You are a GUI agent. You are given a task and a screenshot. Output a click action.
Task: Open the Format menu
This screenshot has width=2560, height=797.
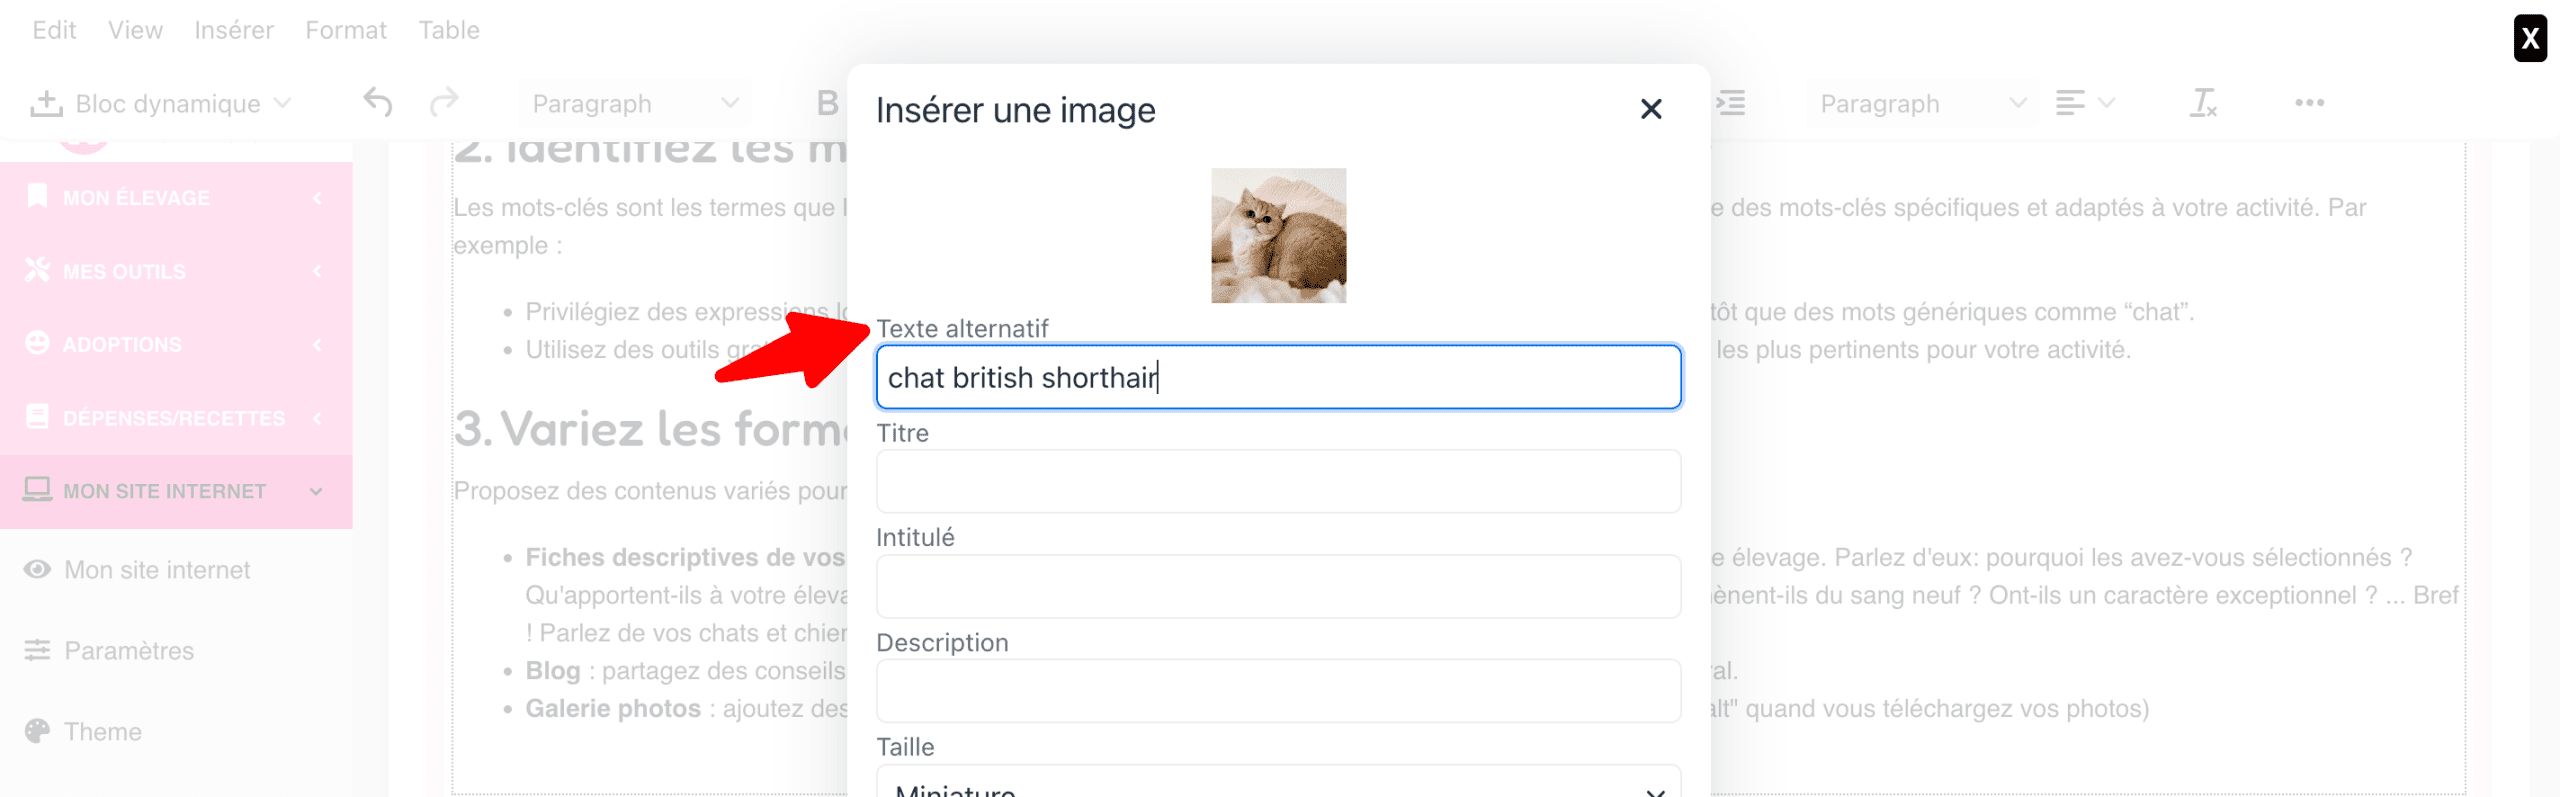tap(346, 30)
